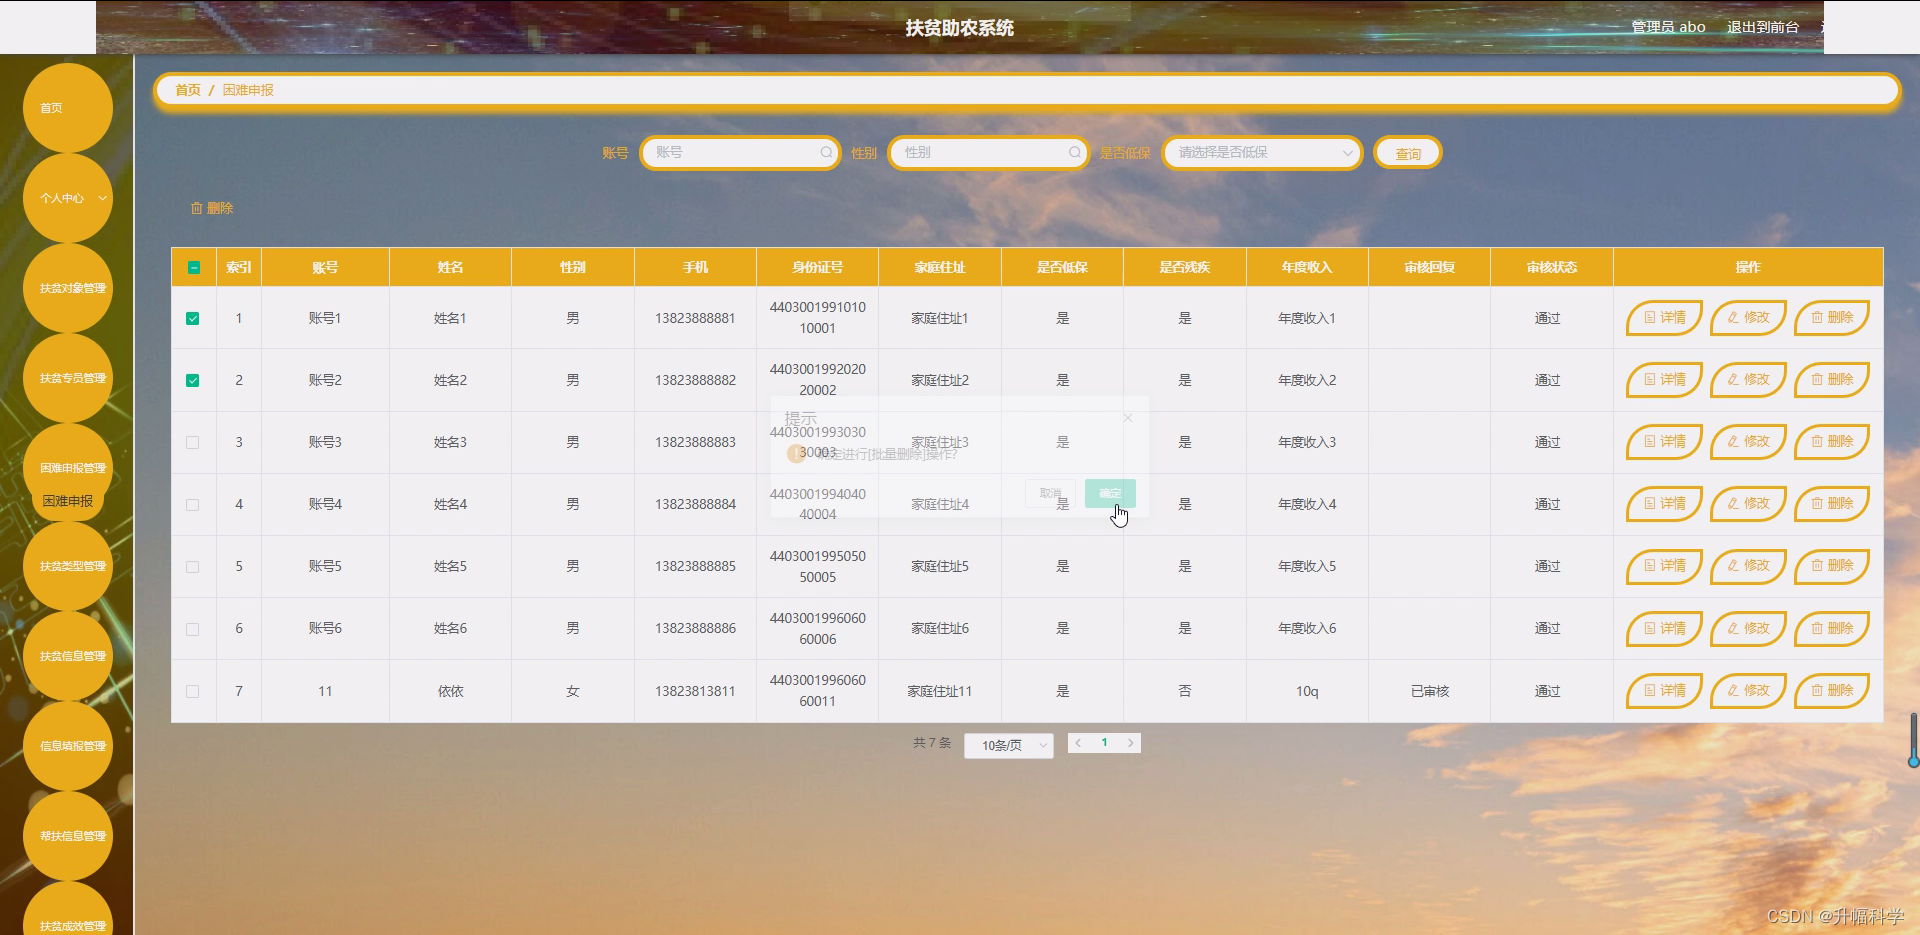Click the 修改 edit icon for 姓名6
This screenshot has width=1920, height=935.
[1747, 629]
